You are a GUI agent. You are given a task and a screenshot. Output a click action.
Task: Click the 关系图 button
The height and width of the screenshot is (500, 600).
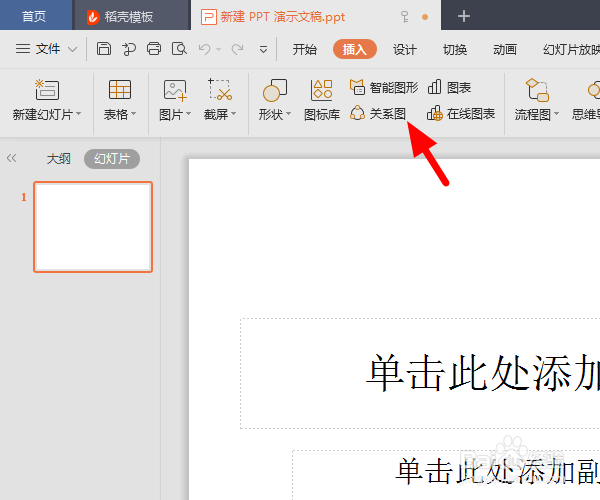378,114
